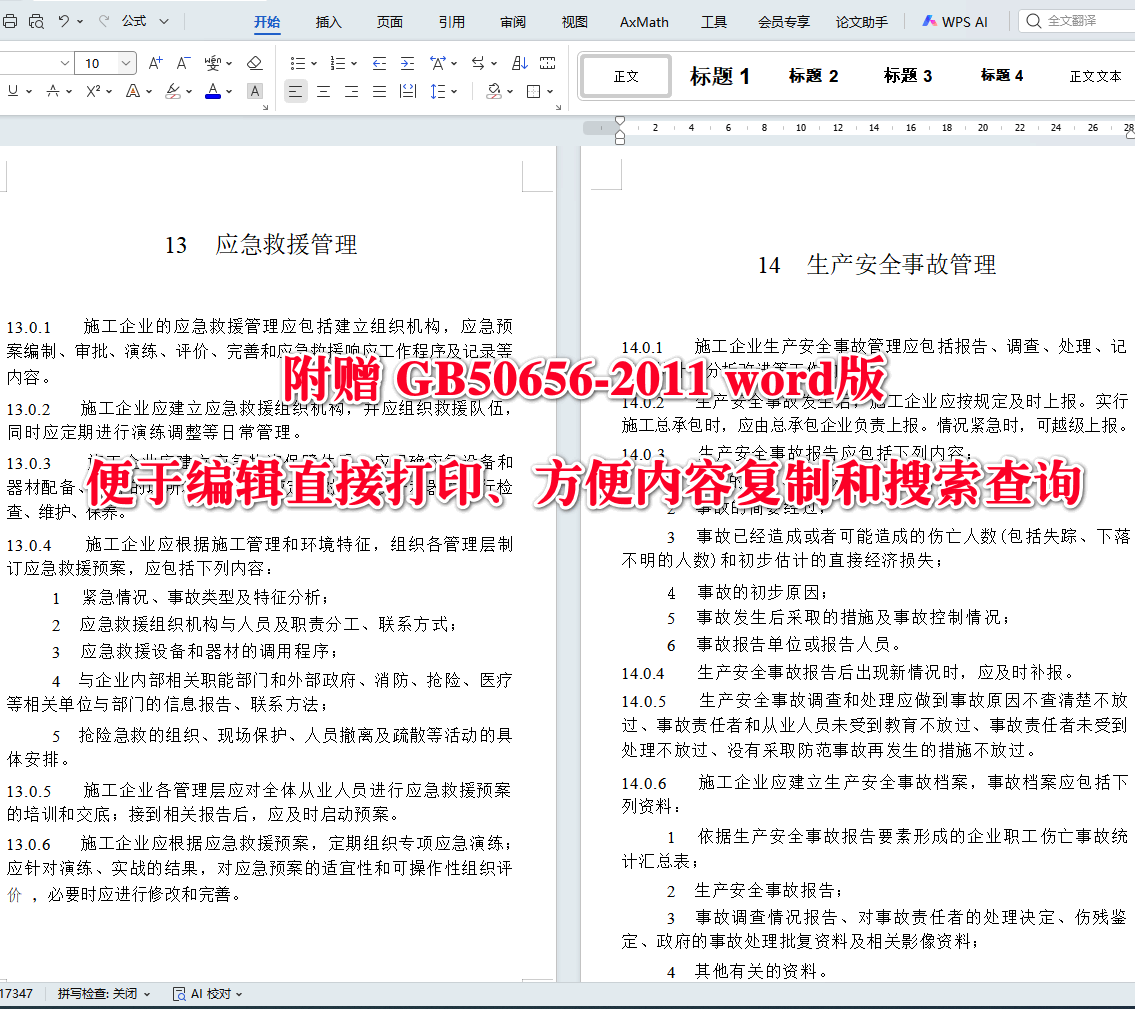Undo the last action

pos(64,21)
